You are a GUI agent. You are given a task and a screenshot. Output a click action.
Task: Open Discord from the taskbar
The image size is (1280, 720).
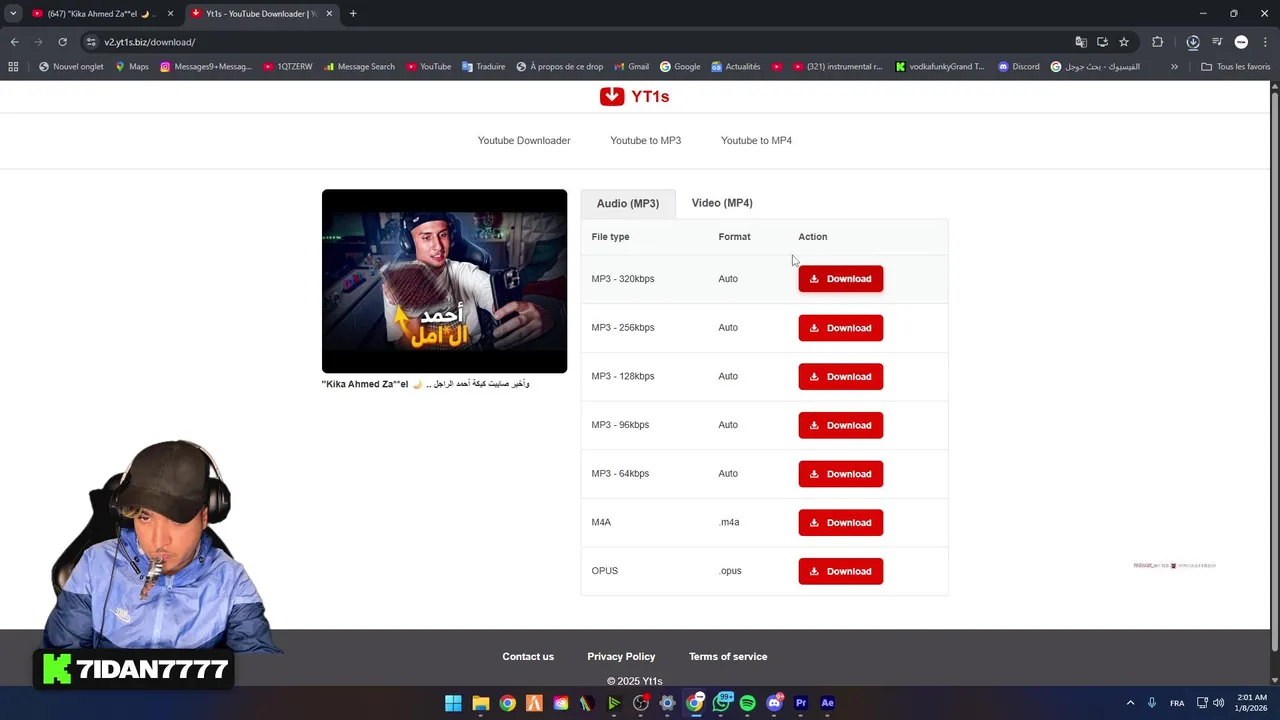[x=774, y=703]
